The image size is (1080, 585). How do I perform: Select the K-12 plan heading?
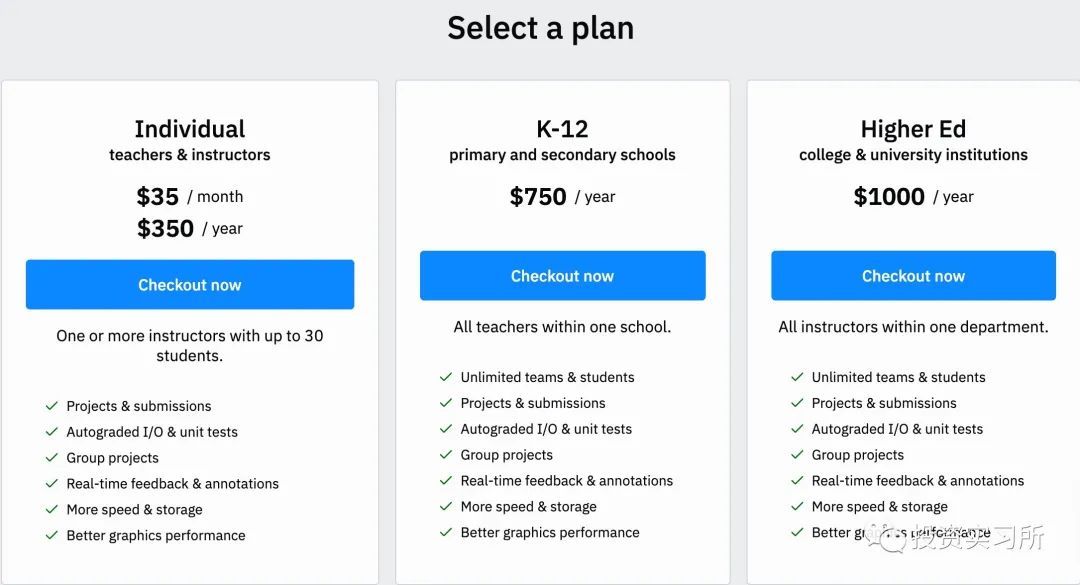click(563, 129)
